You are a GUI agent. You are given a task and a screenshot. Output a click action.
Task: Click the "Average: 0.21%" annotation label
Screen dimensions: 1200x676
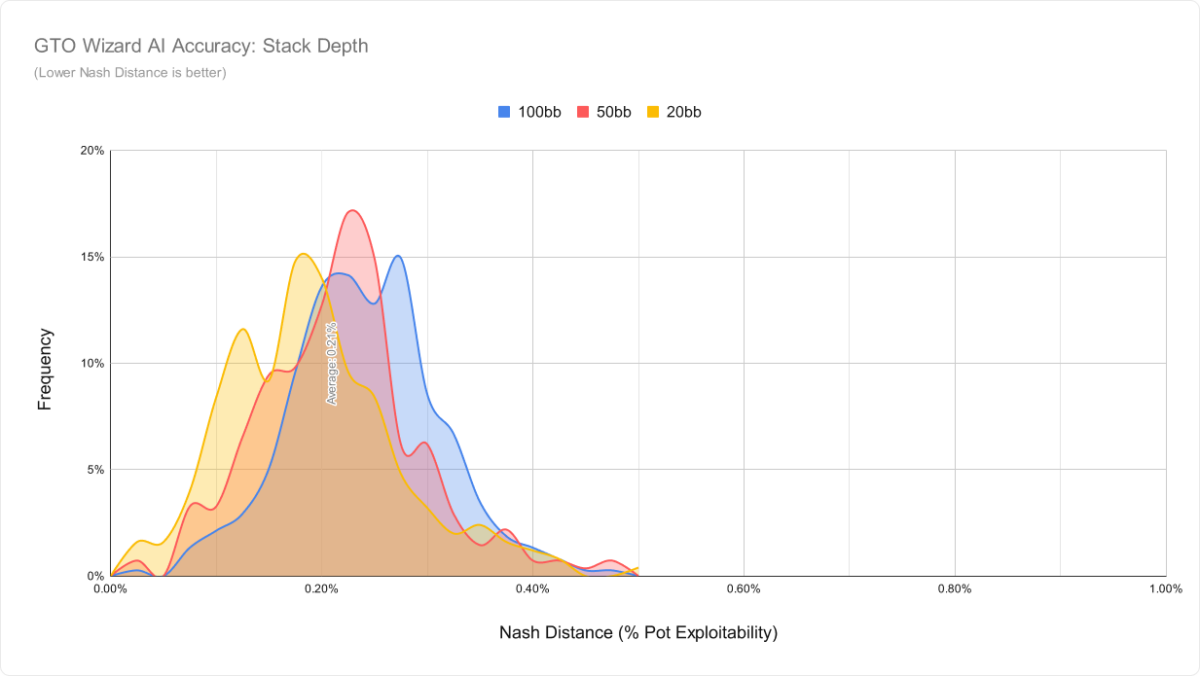click(x=332, y=363)
